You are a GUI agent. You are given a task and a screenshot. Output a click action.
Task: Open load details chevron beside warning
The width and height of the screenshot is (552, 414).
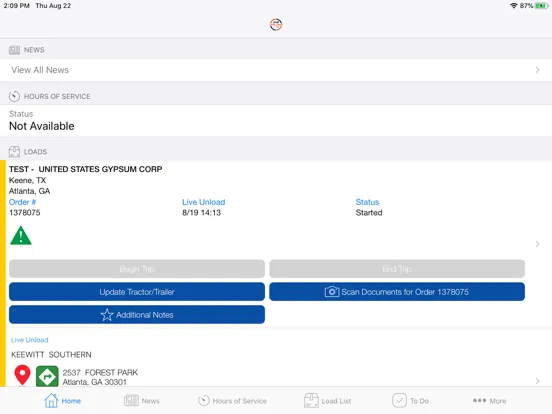pyautogui.click(x=537, y=244)
